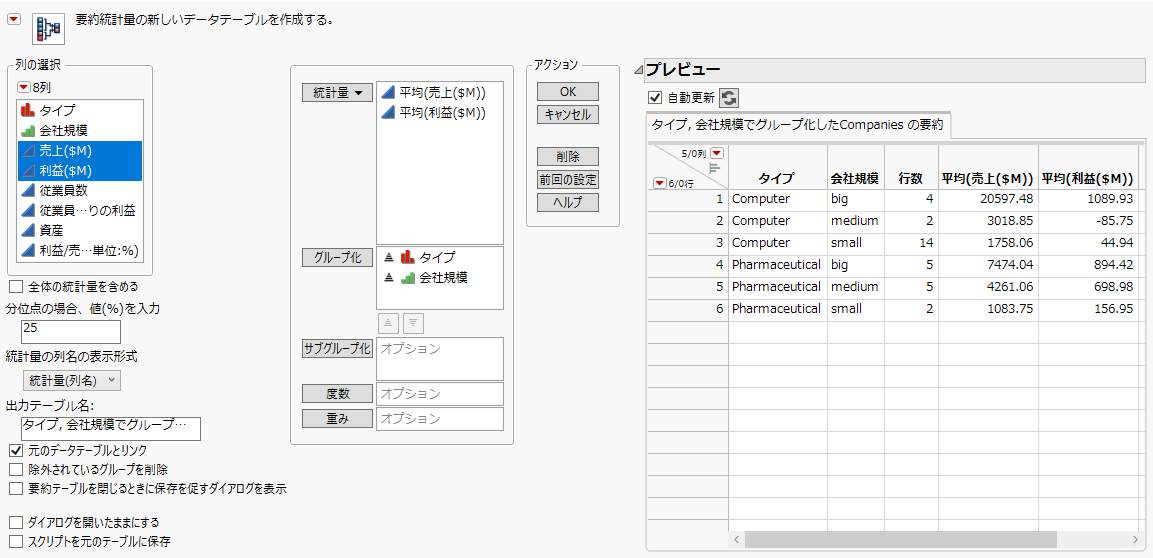Select 利益/売…単位:%) column in list
The height and width of the screenshot is (558, 1153).
tap(80, 250)
